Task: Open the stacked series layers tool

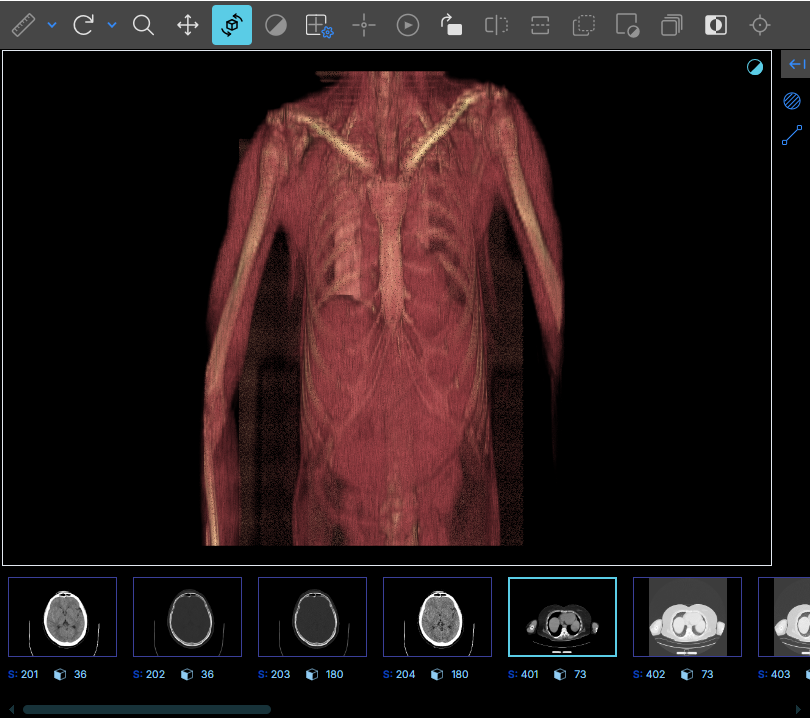Action: click(x=671, y=25)
